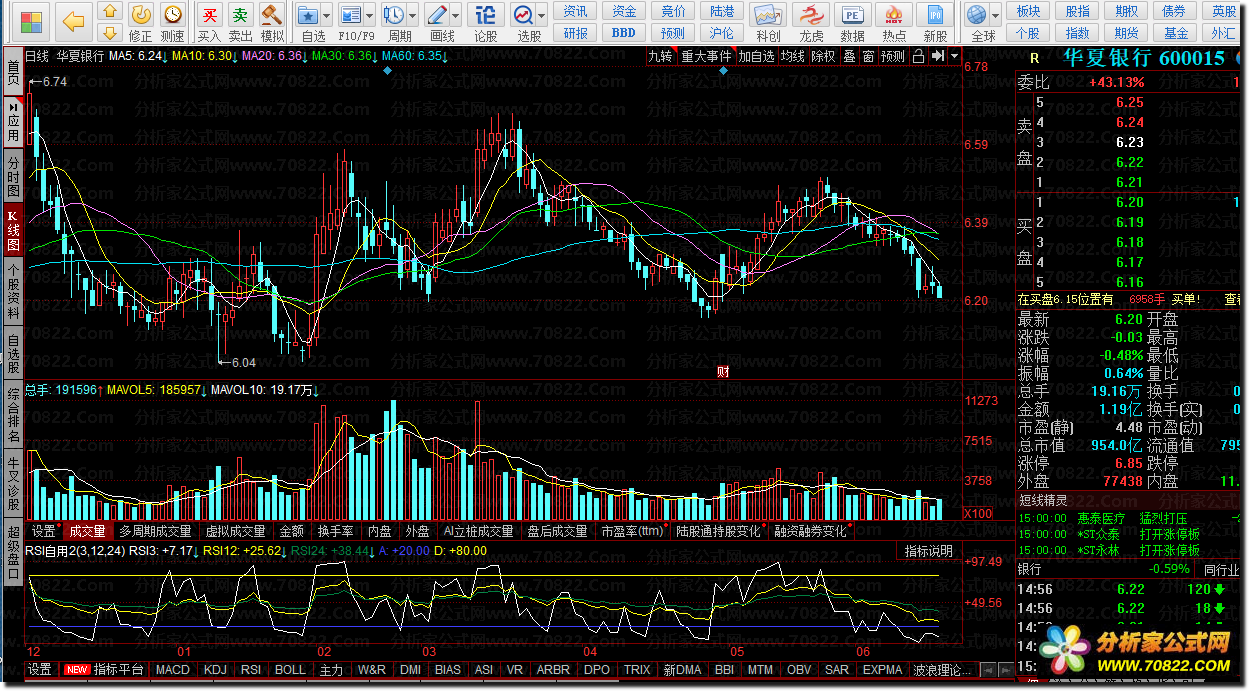Select the 换手率 turnover rate tab

[334, 531]
